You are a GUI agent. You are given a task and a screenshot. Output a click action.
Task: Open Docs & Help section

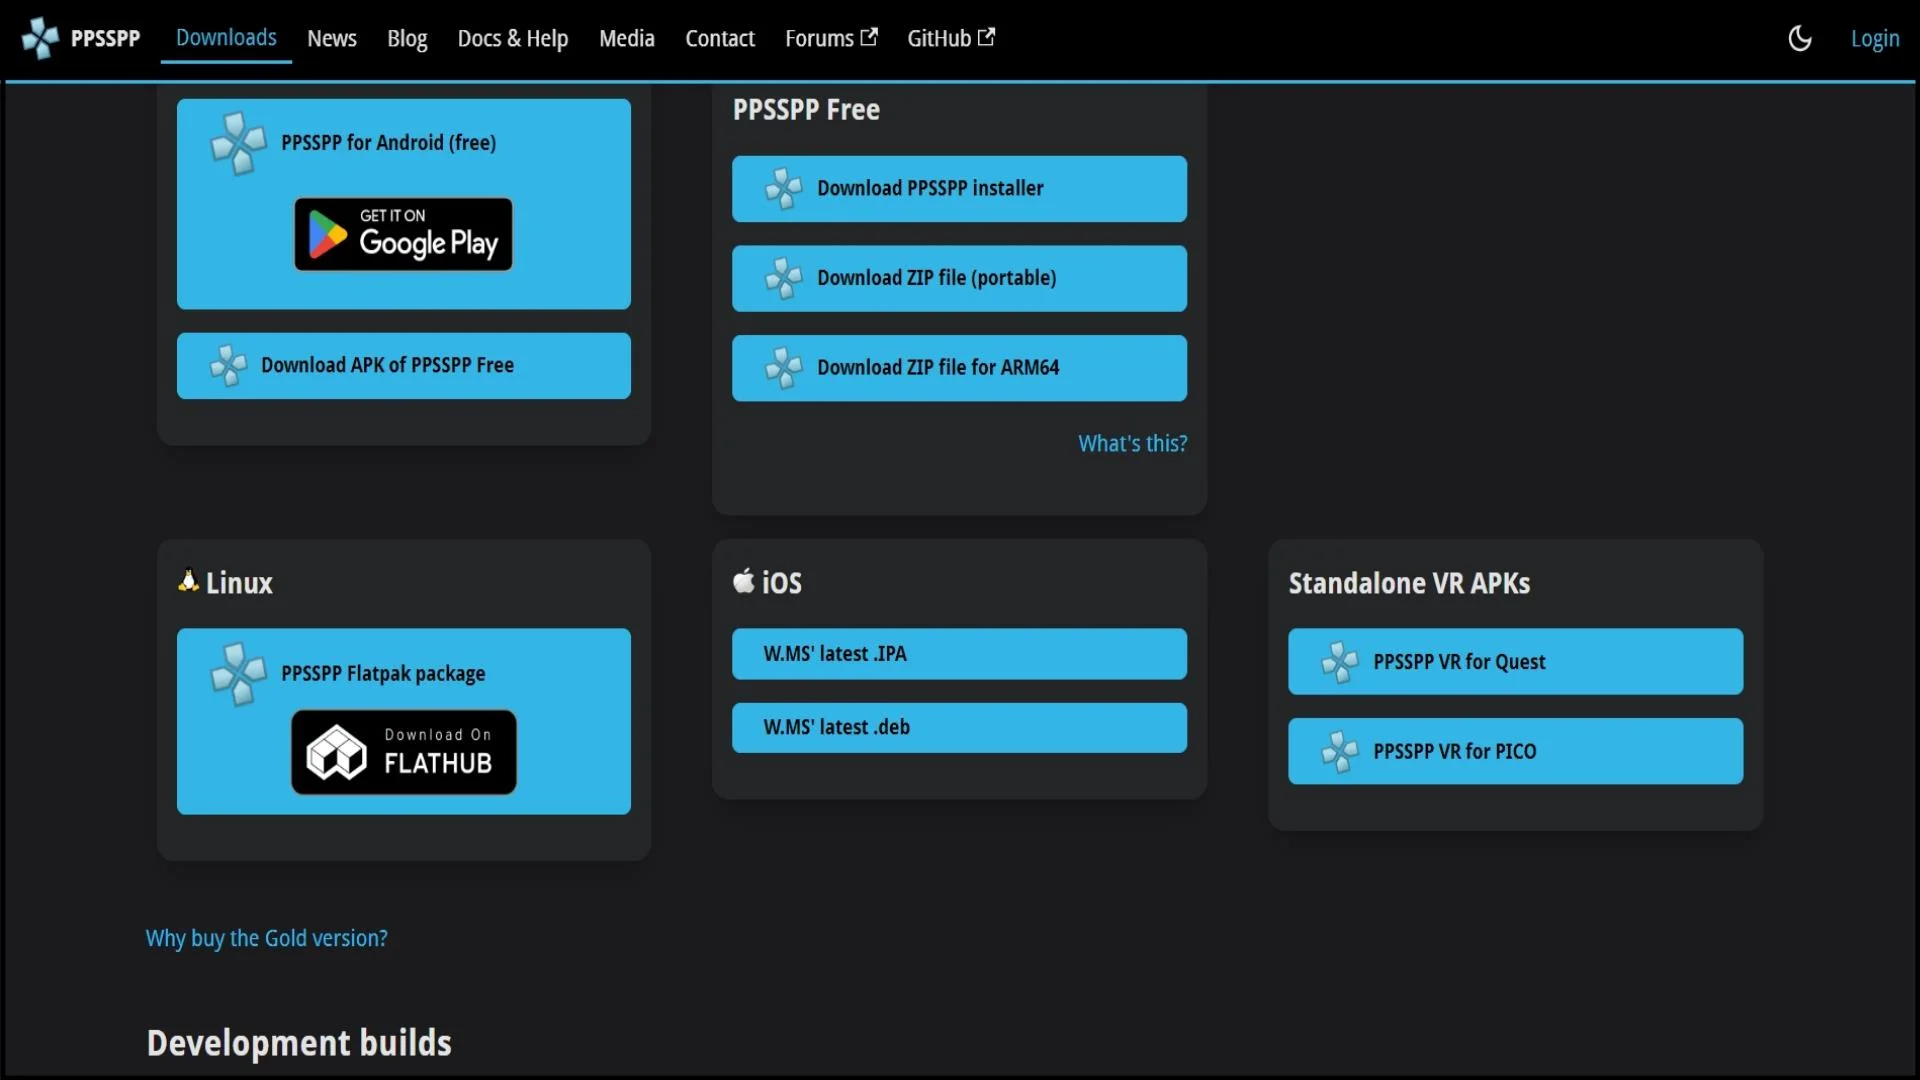point(513,39)
